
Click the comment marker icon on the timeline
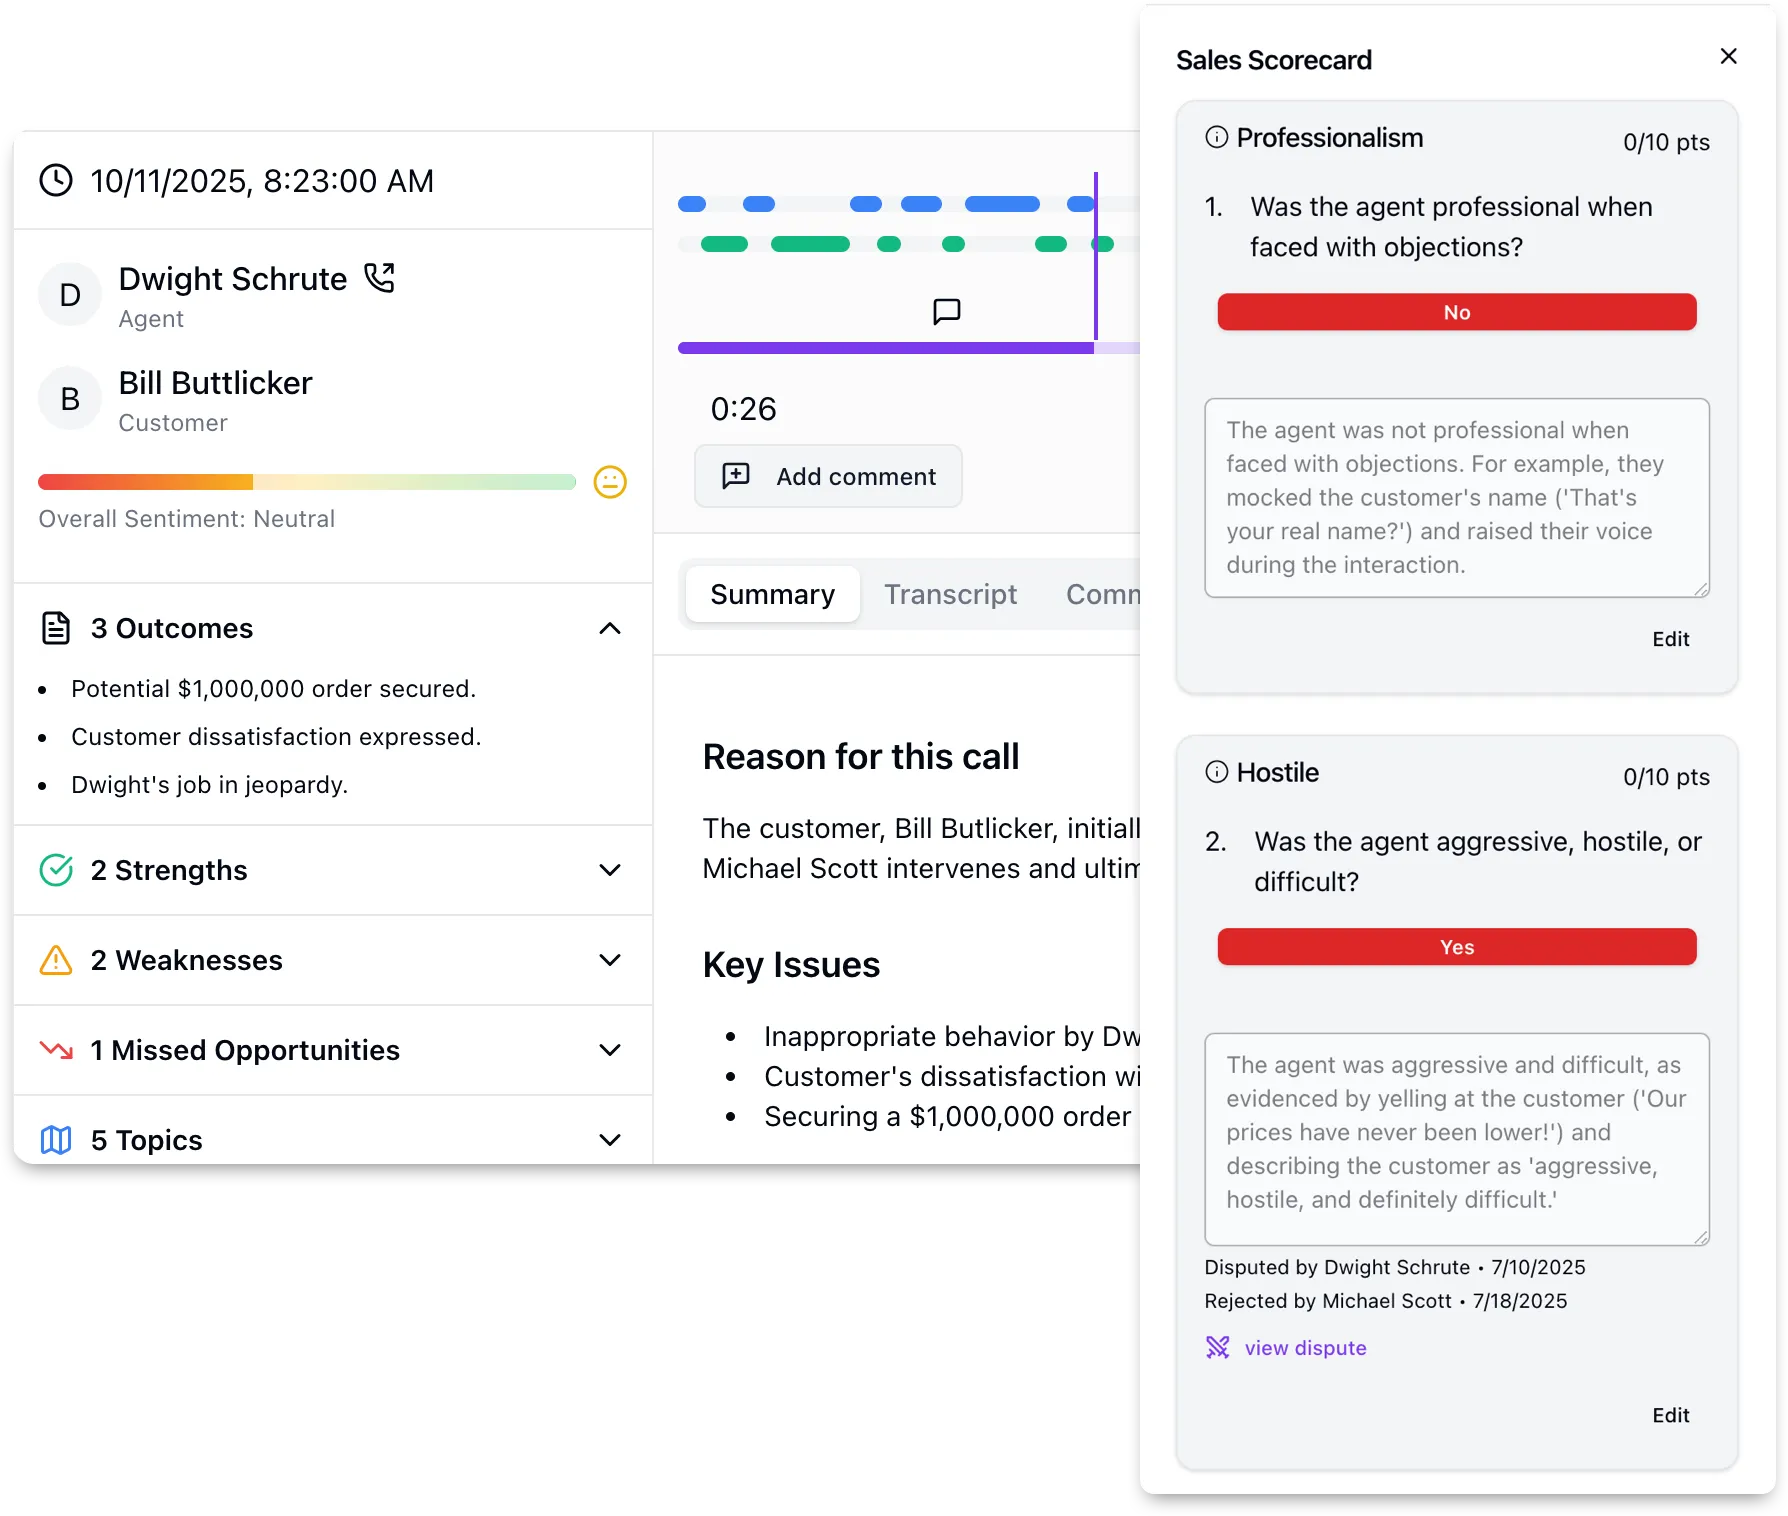946,312
